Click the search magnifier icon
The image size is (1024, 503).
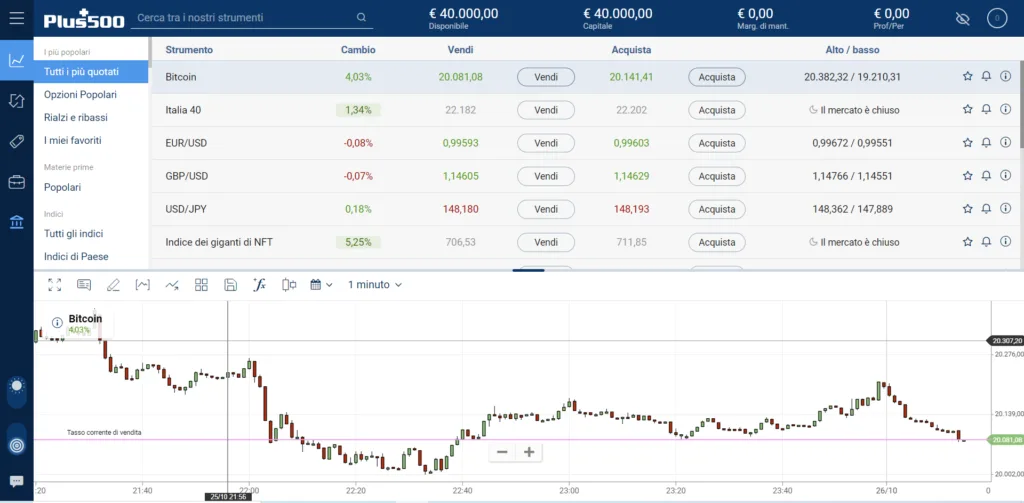pos(361,18)
